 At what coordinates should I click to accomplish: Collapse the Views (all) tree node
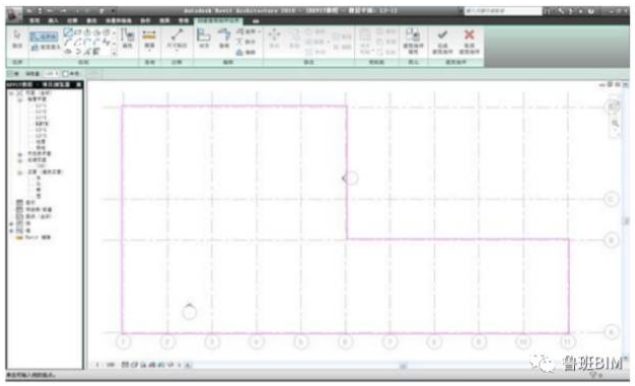12,93
